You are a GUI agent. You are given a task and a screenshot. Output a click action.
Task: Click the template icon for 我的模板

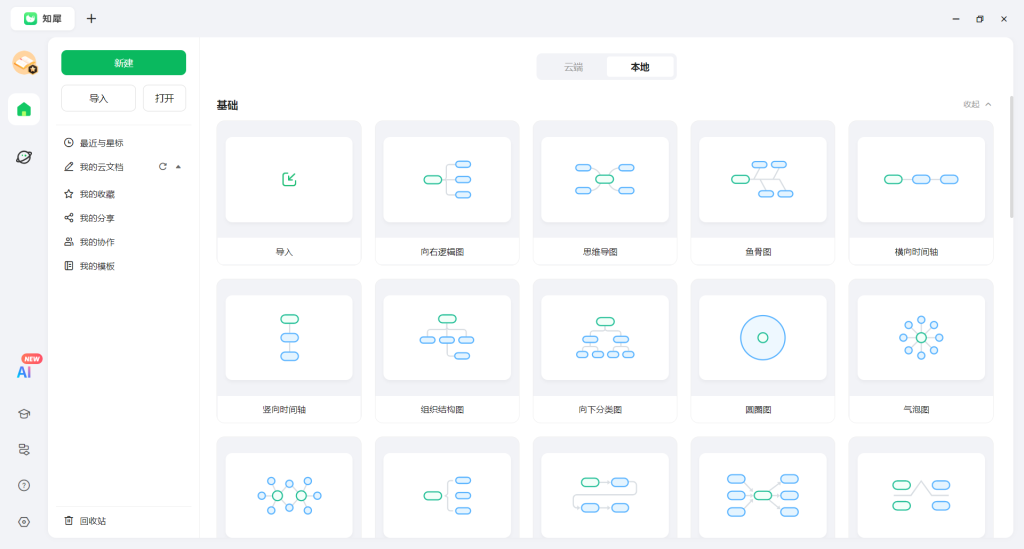(x=69, y=266)
